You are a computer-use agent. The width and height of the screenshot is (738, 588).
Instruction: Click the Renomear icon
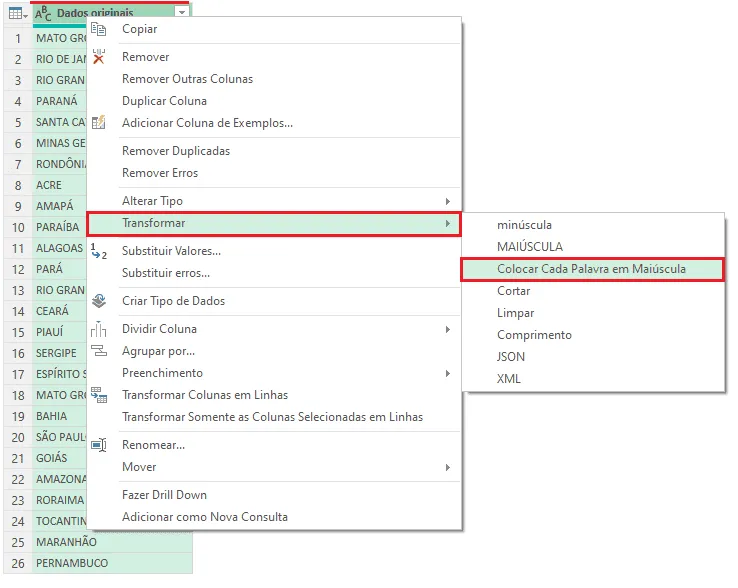click(x=99, y=445)
